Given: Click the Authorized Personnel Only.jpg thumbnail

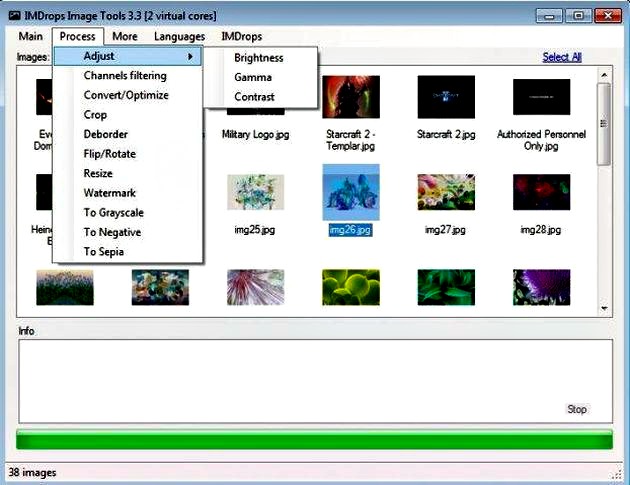Looking at the screenshot, I should 541,98.
